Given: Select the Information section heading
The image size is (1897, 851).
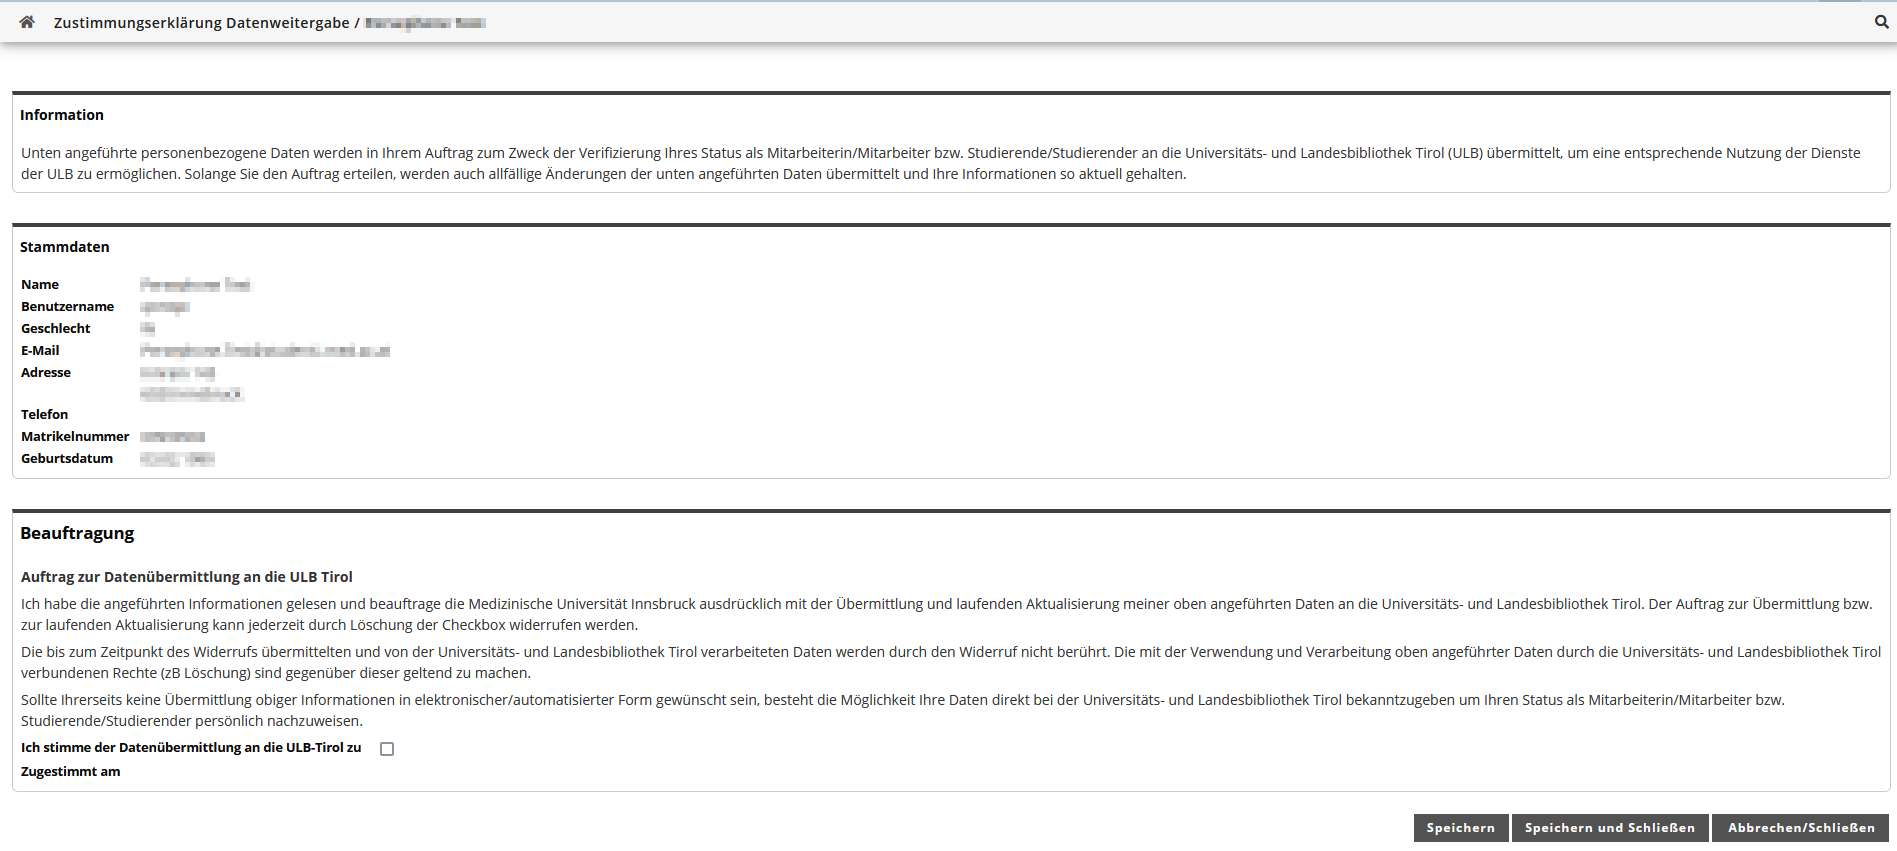Looking at the screenshot, I should click(x=62, y=115).
